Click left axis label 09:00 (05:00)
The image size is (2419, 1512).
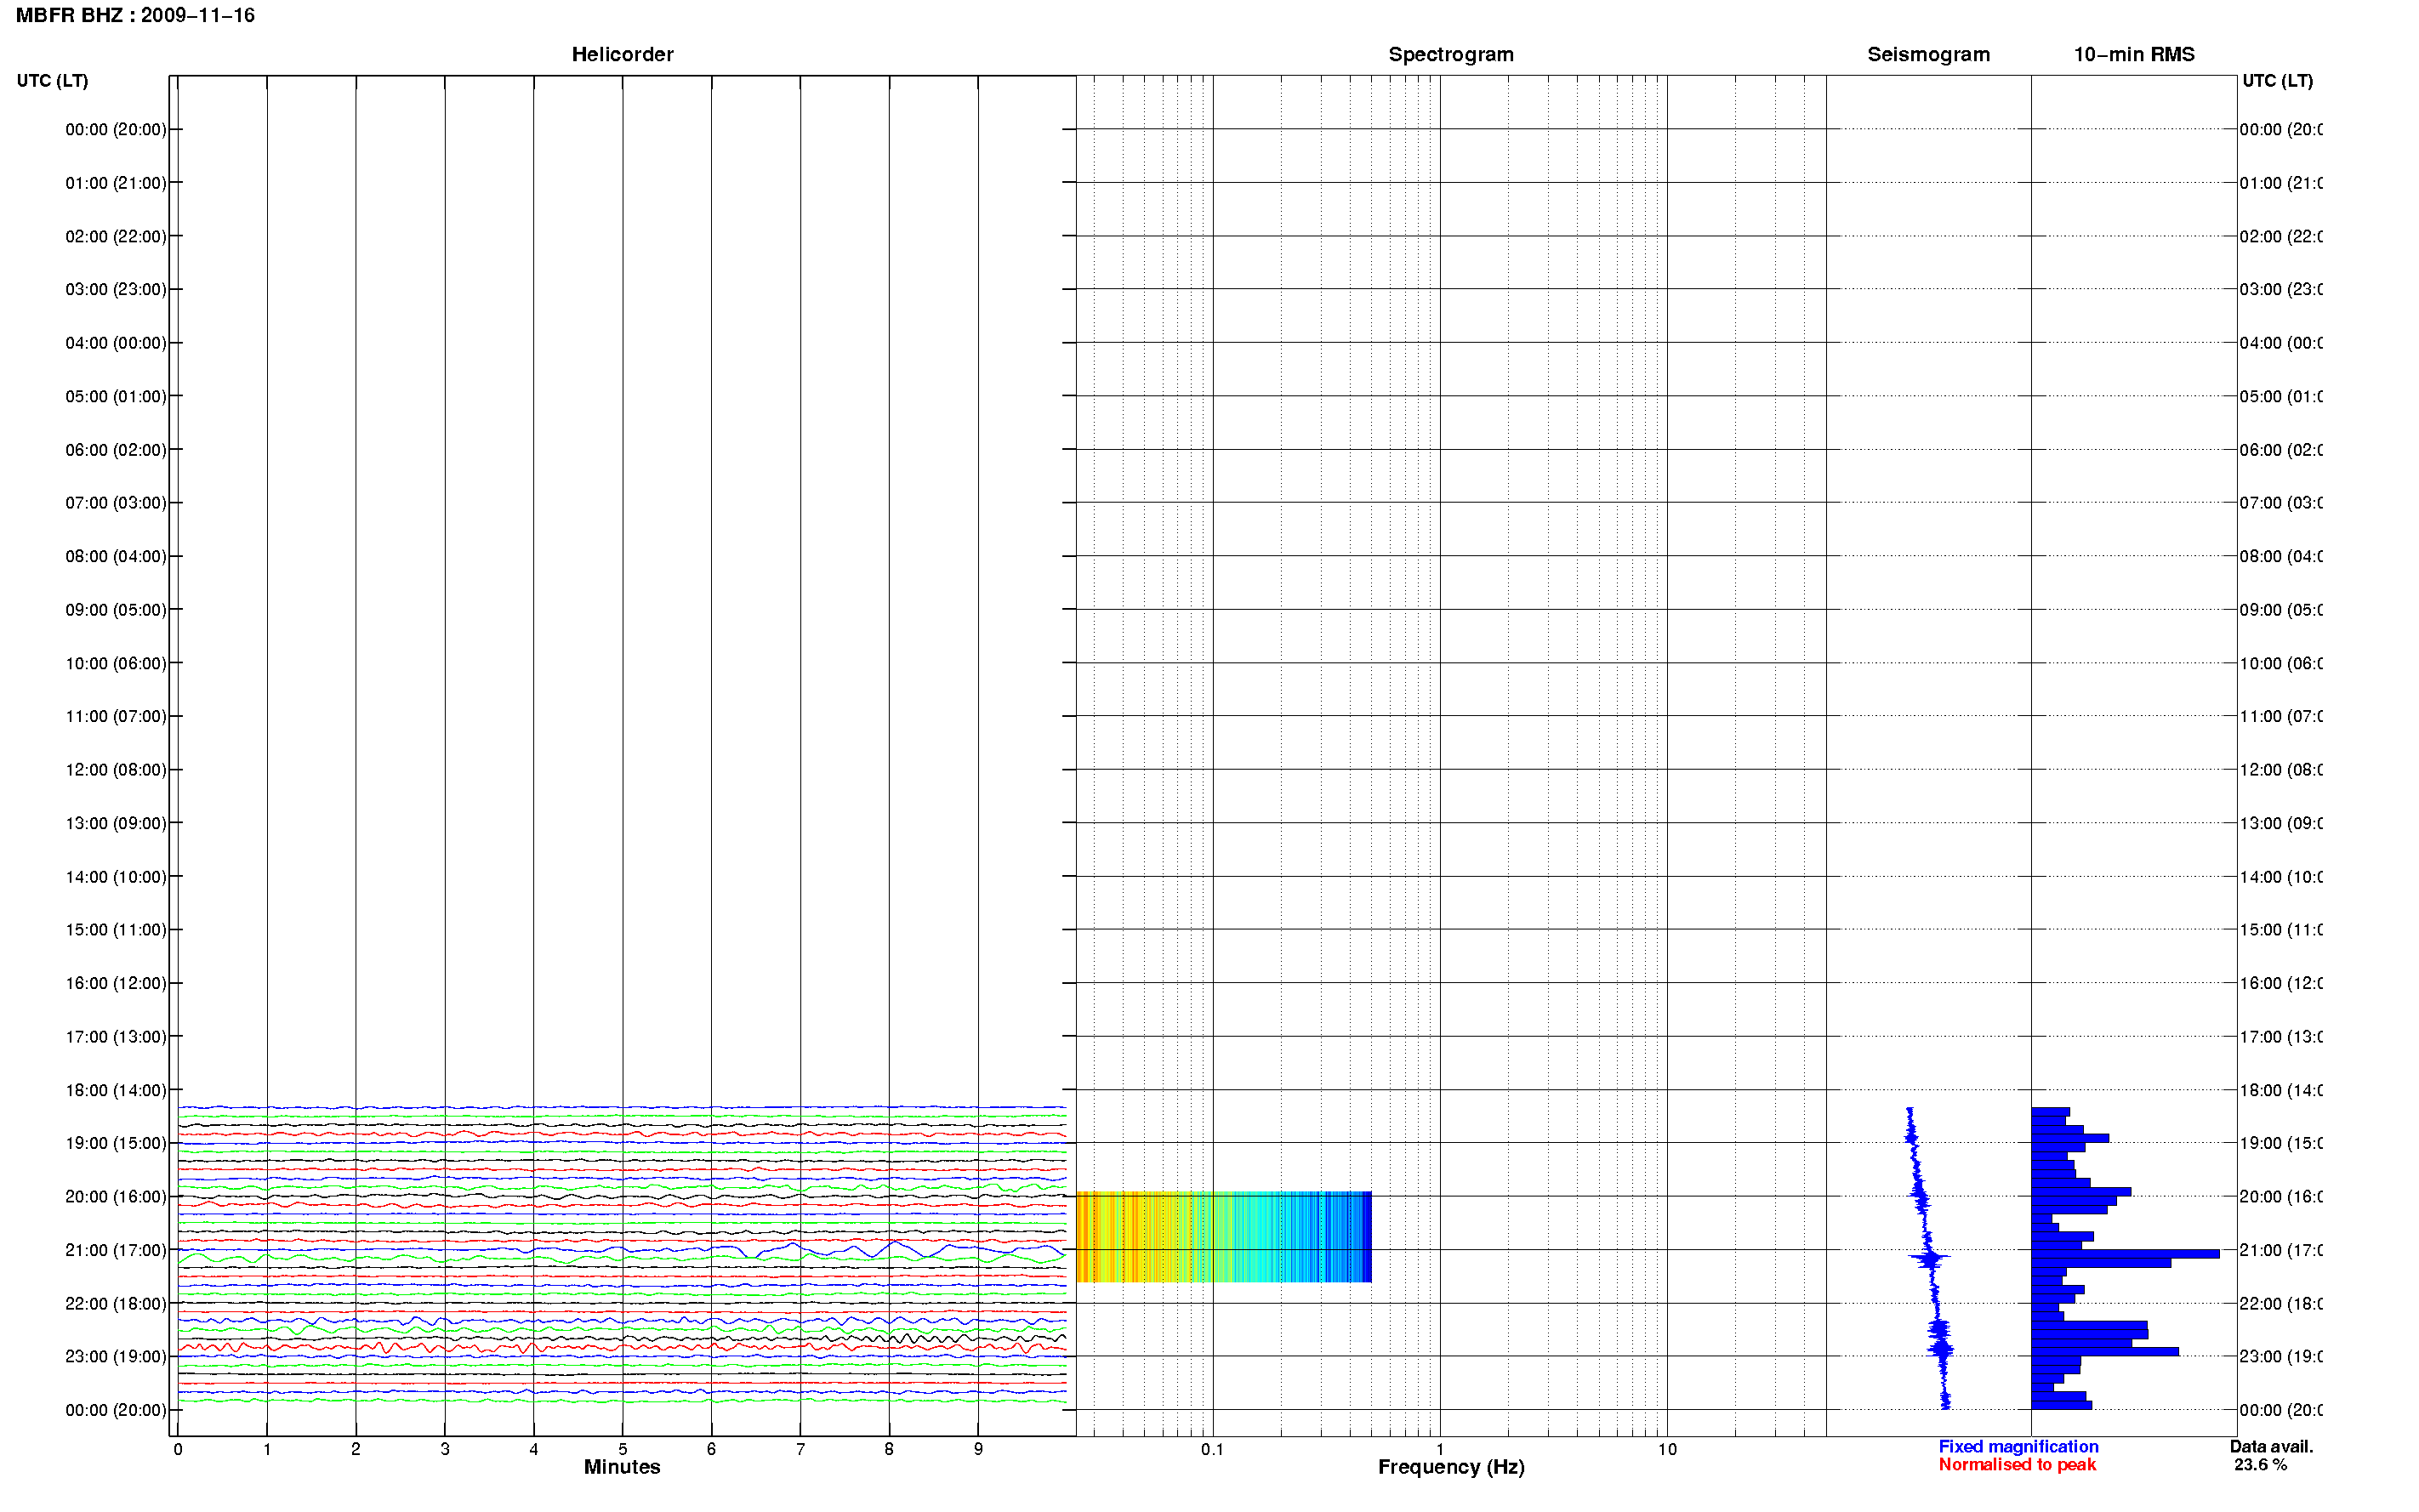(116, 610)
